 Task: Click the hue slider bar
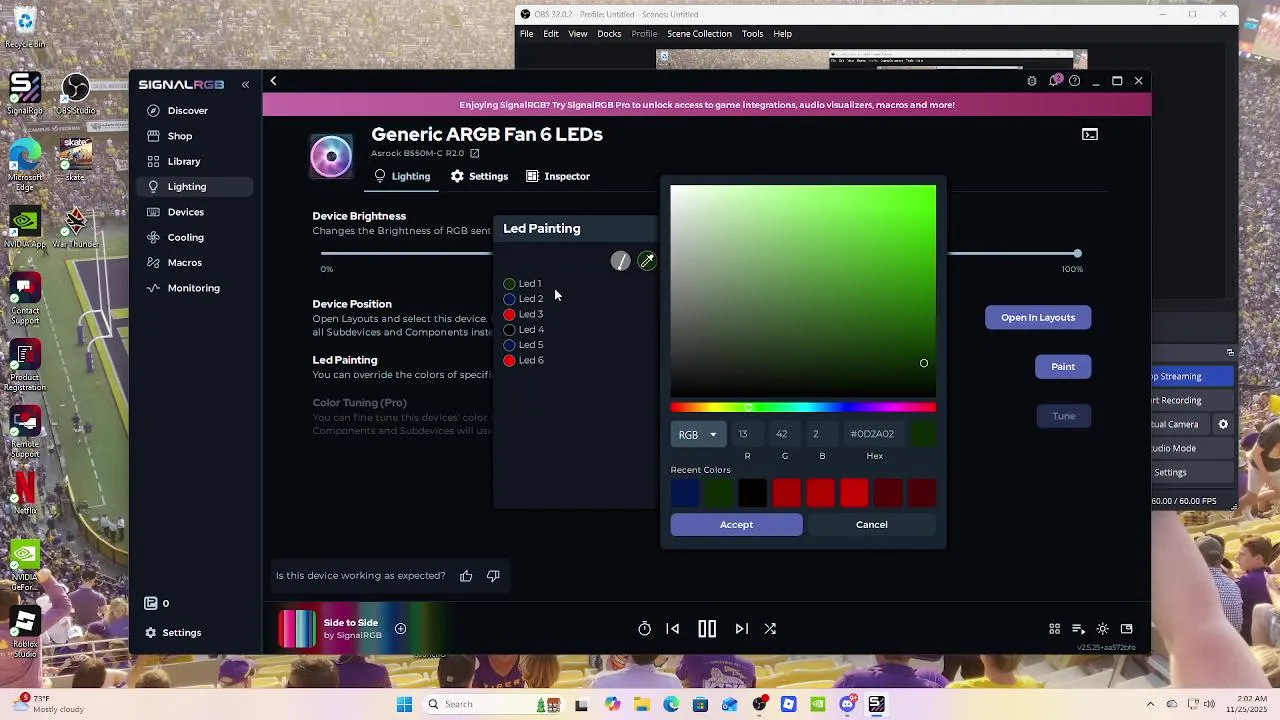coord(803,407)
